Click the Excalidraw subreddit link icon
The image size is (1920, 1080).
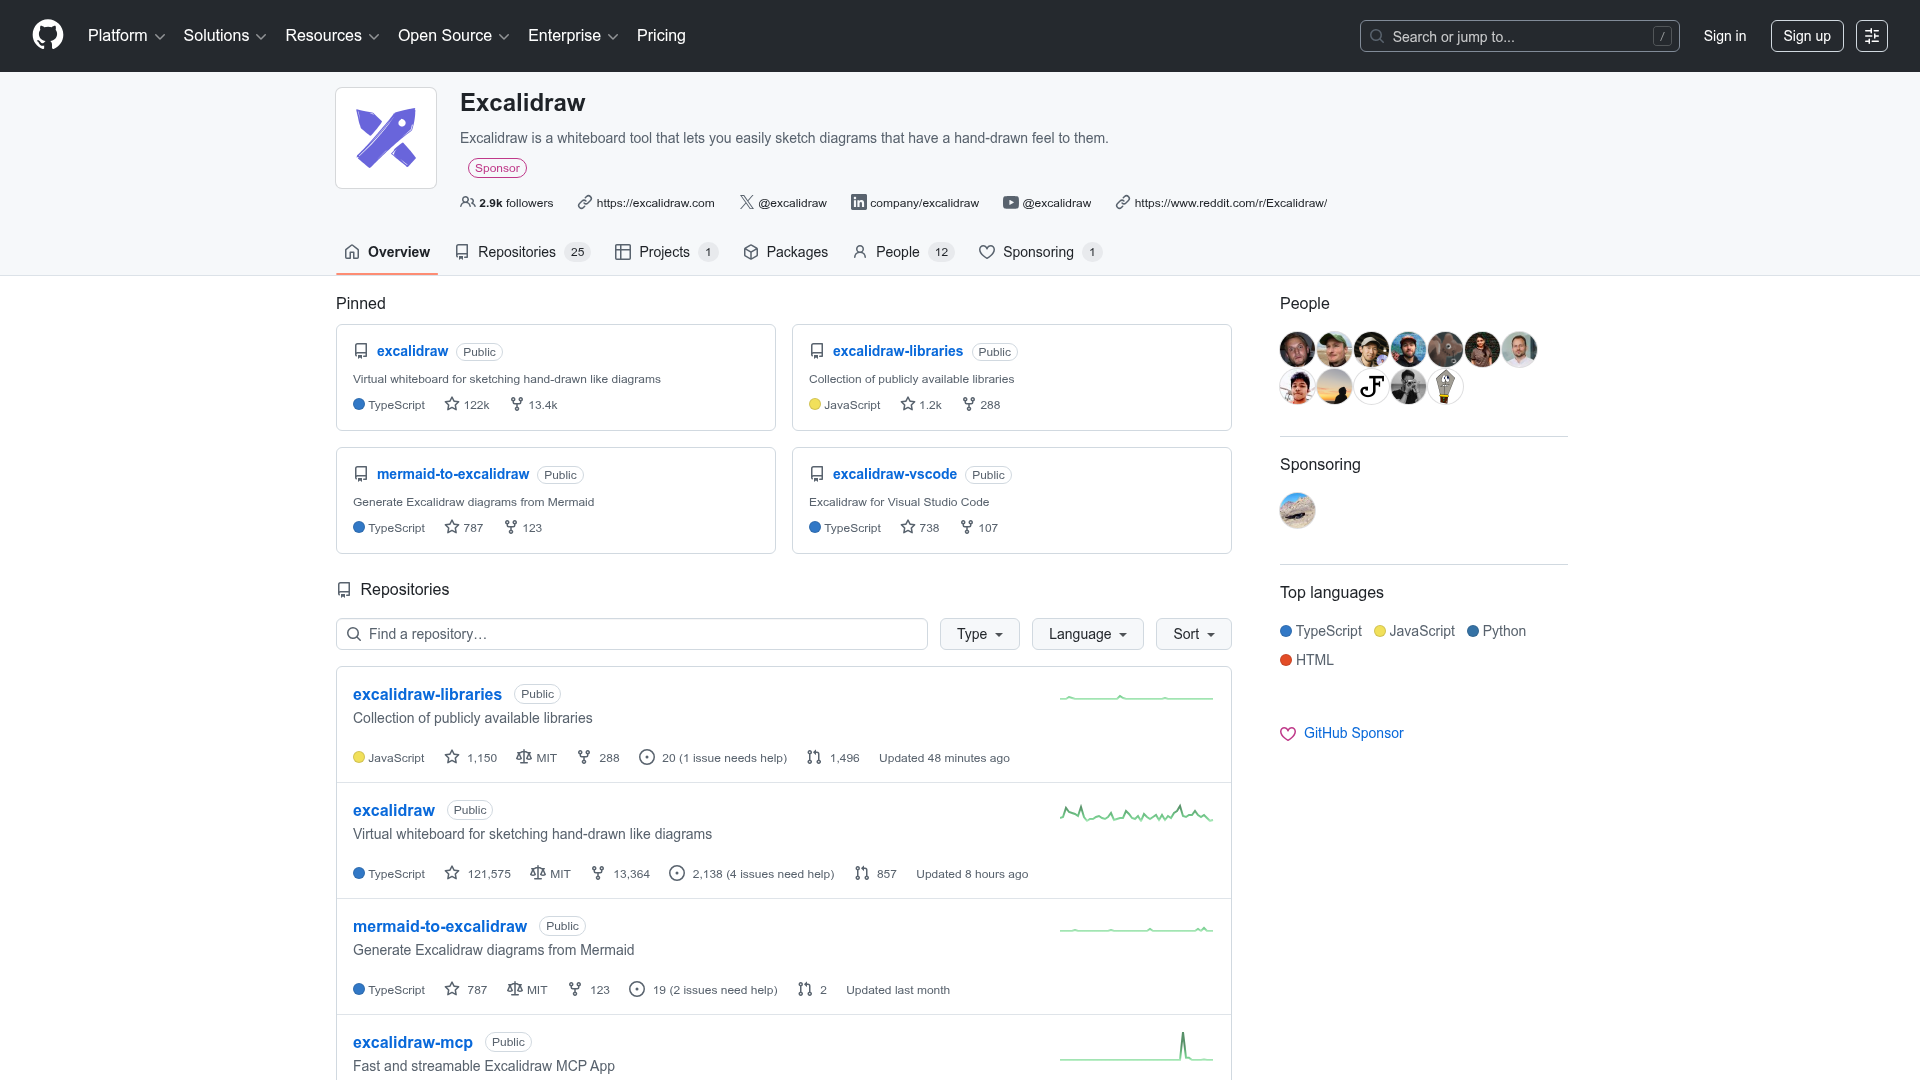pos(1122,202)
